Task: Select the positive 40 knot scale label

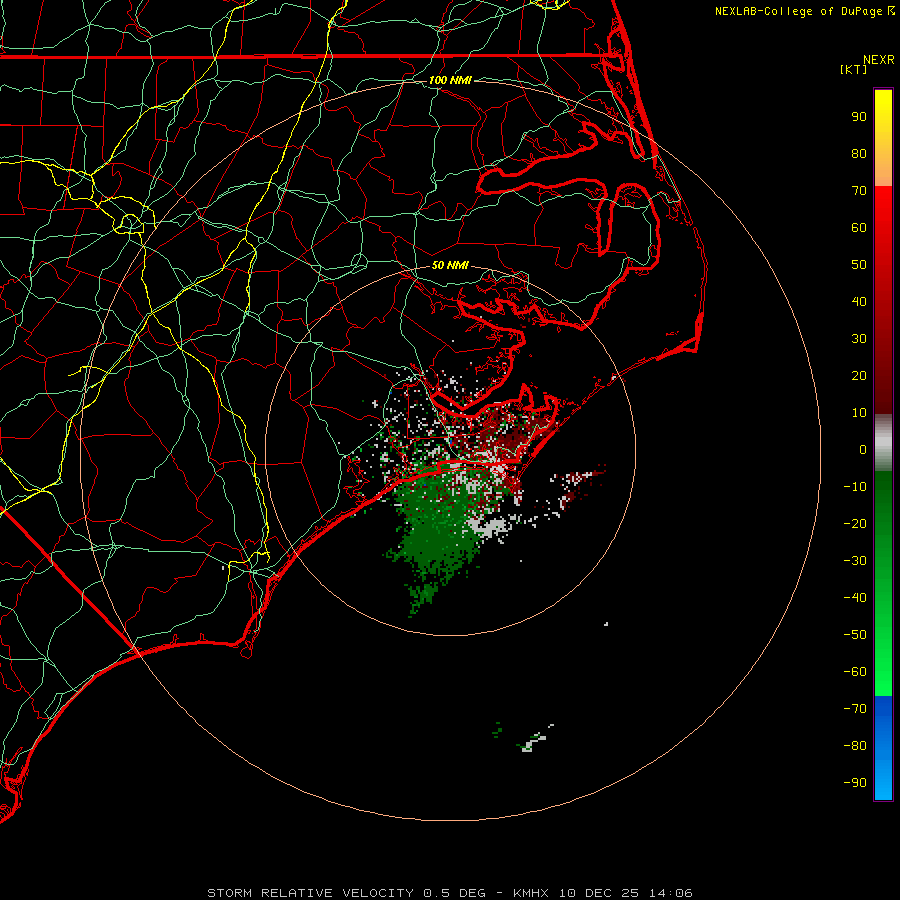Action: (859, 302)
